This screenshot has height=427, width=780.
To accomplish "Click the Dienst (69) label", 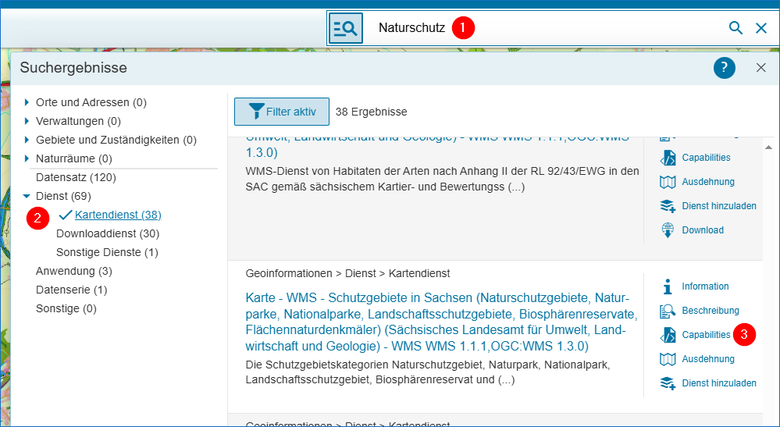I will coord(63,196).
